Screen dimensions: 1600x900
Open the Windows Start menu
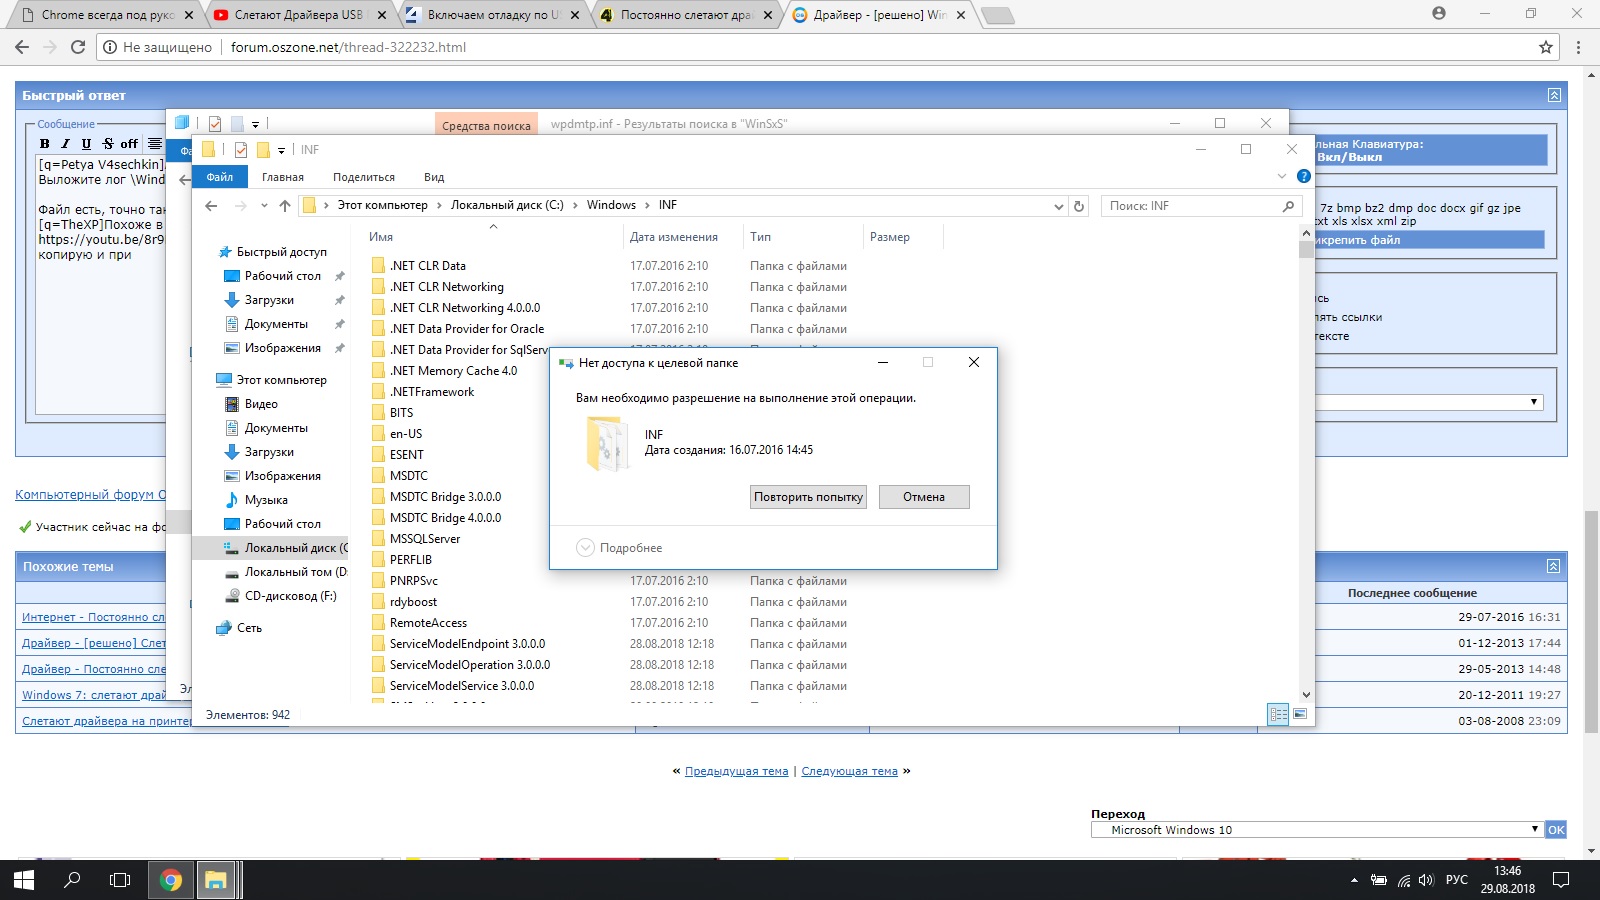24,880
